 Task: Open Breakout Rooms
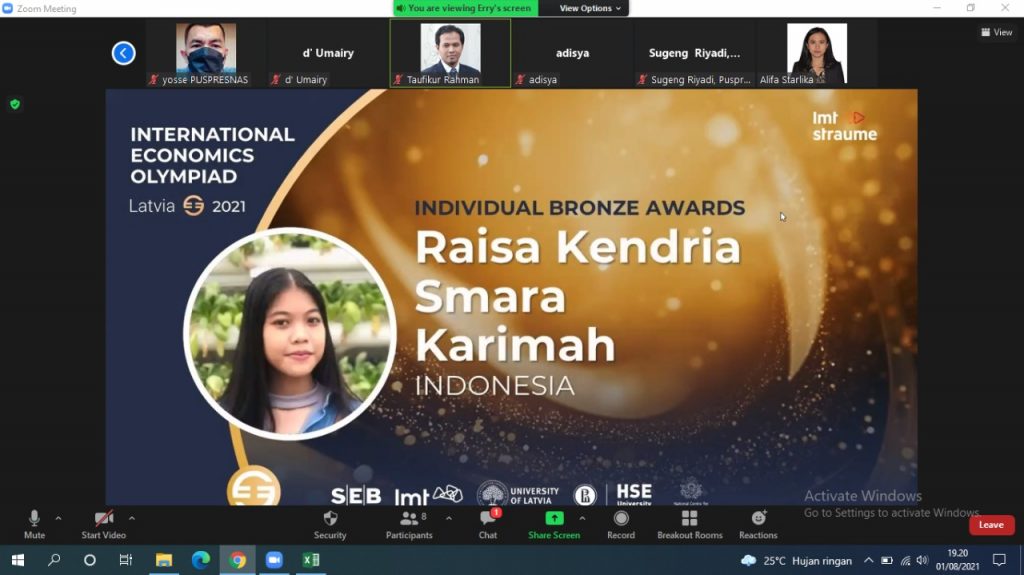(x=689, y=518)
